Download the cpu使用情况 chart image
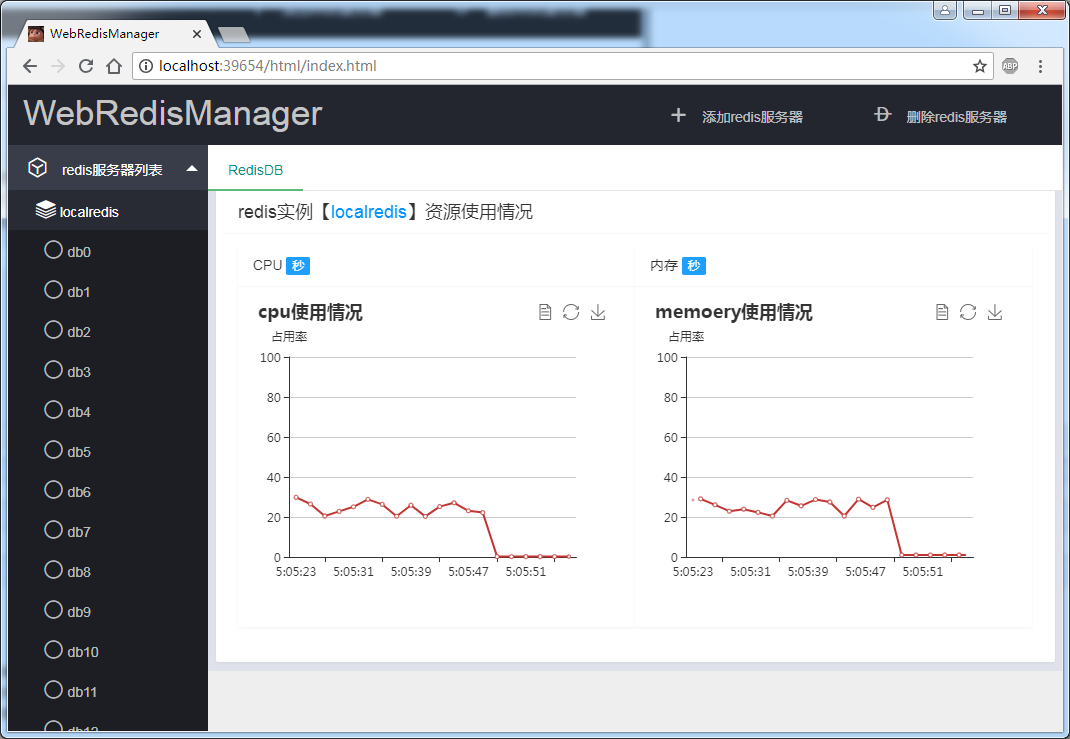Screen dimensions: 1070x739 point(598,312)
